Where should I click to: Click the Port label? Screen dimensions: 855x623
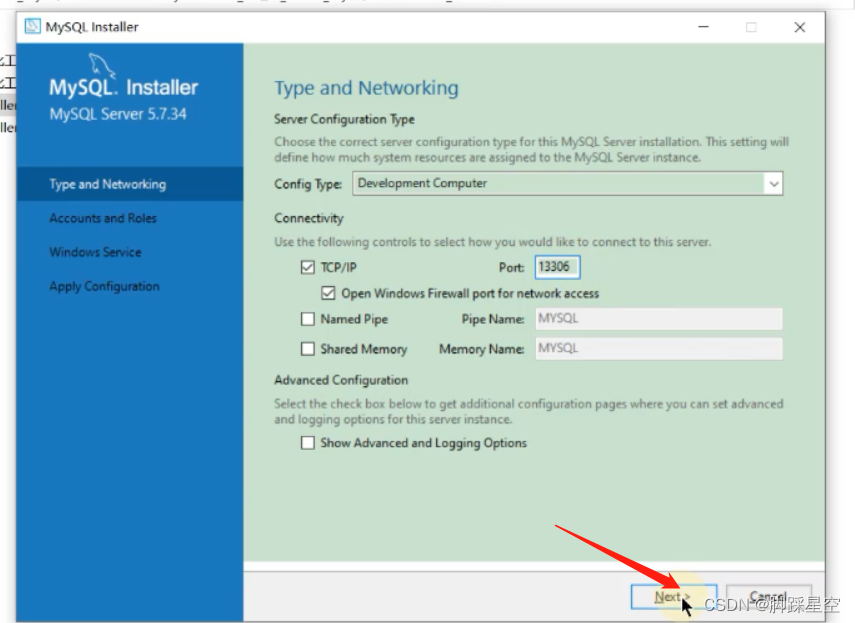tap(511, 267)
